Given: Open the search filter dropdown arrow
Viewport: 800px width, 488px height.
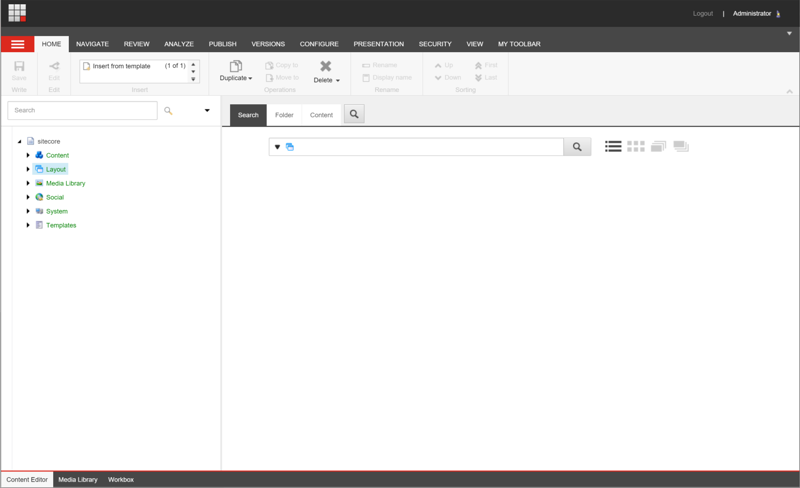Looking at the screenshot, I should pos(278,147).
